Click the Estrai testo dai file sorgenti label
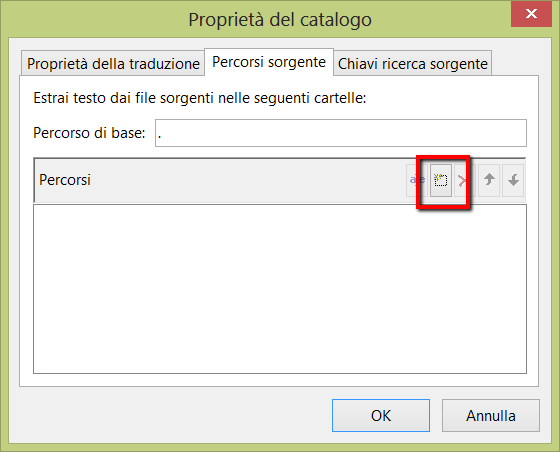Viewport: 560px width, 452px height. coord(200,98)
